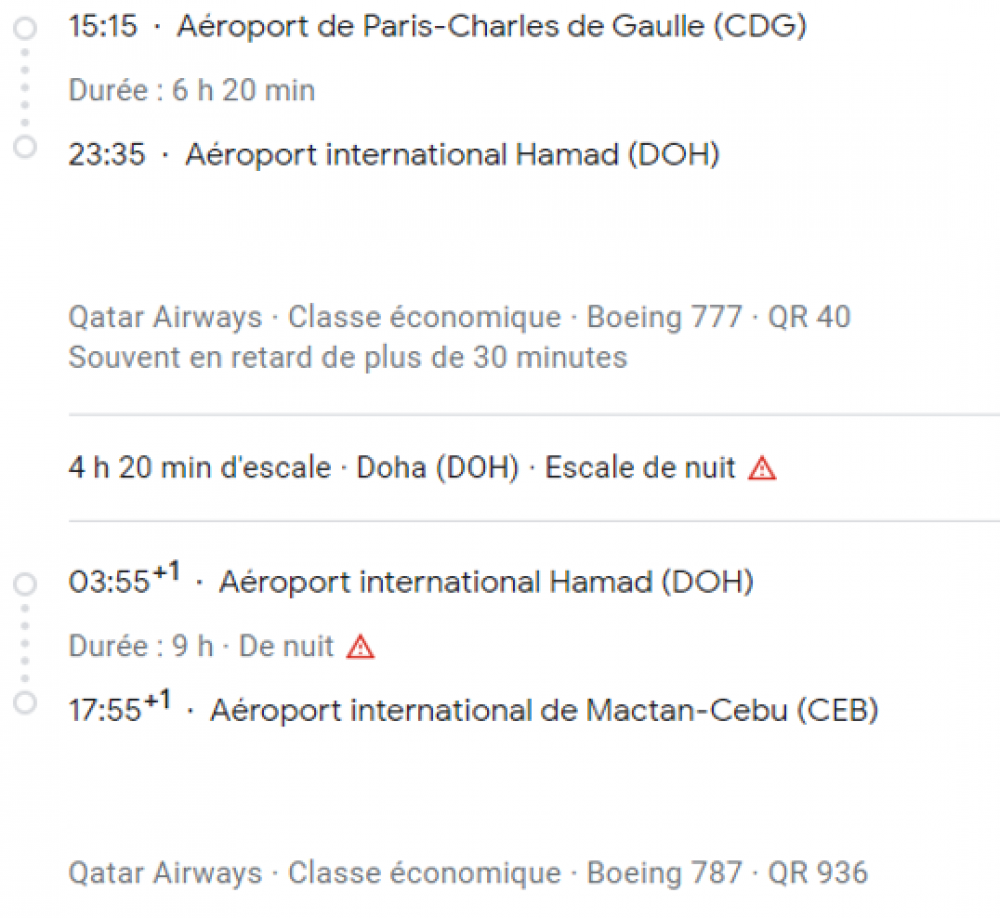
Task: Click the red warning icon beside Escale de nuit
Action: pyautogui.click(x=762, y=468)
